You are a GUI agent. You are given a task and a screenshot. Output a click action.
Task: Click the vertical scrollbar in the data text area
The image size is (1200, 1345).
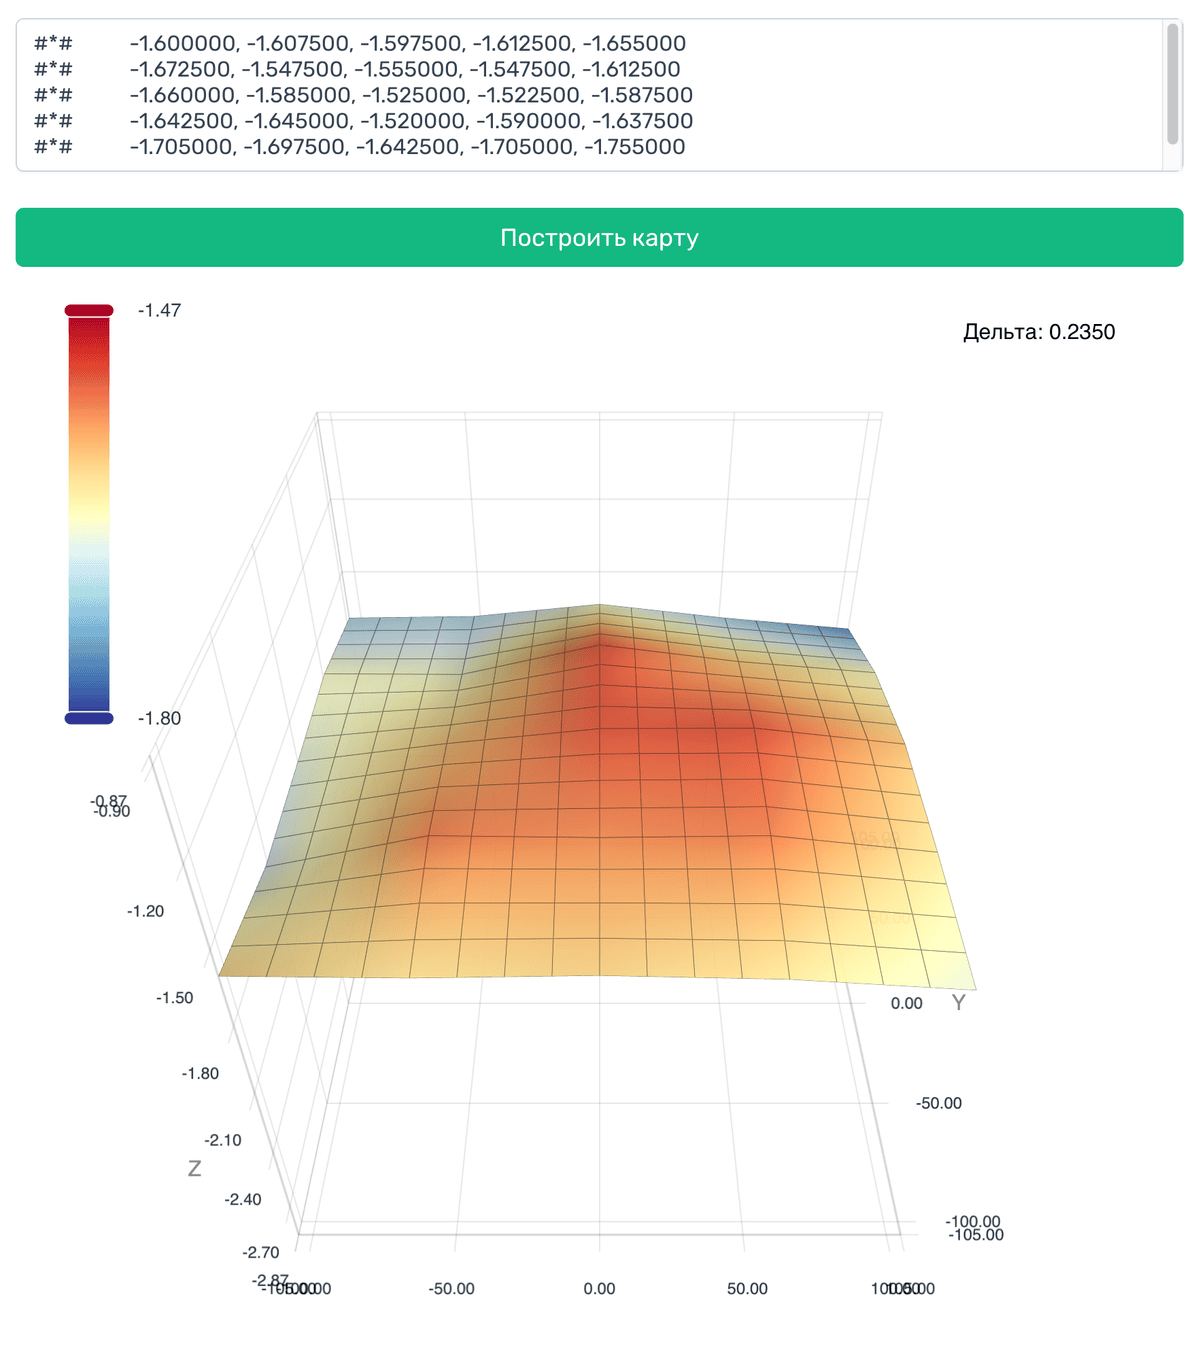[1173, 85]
